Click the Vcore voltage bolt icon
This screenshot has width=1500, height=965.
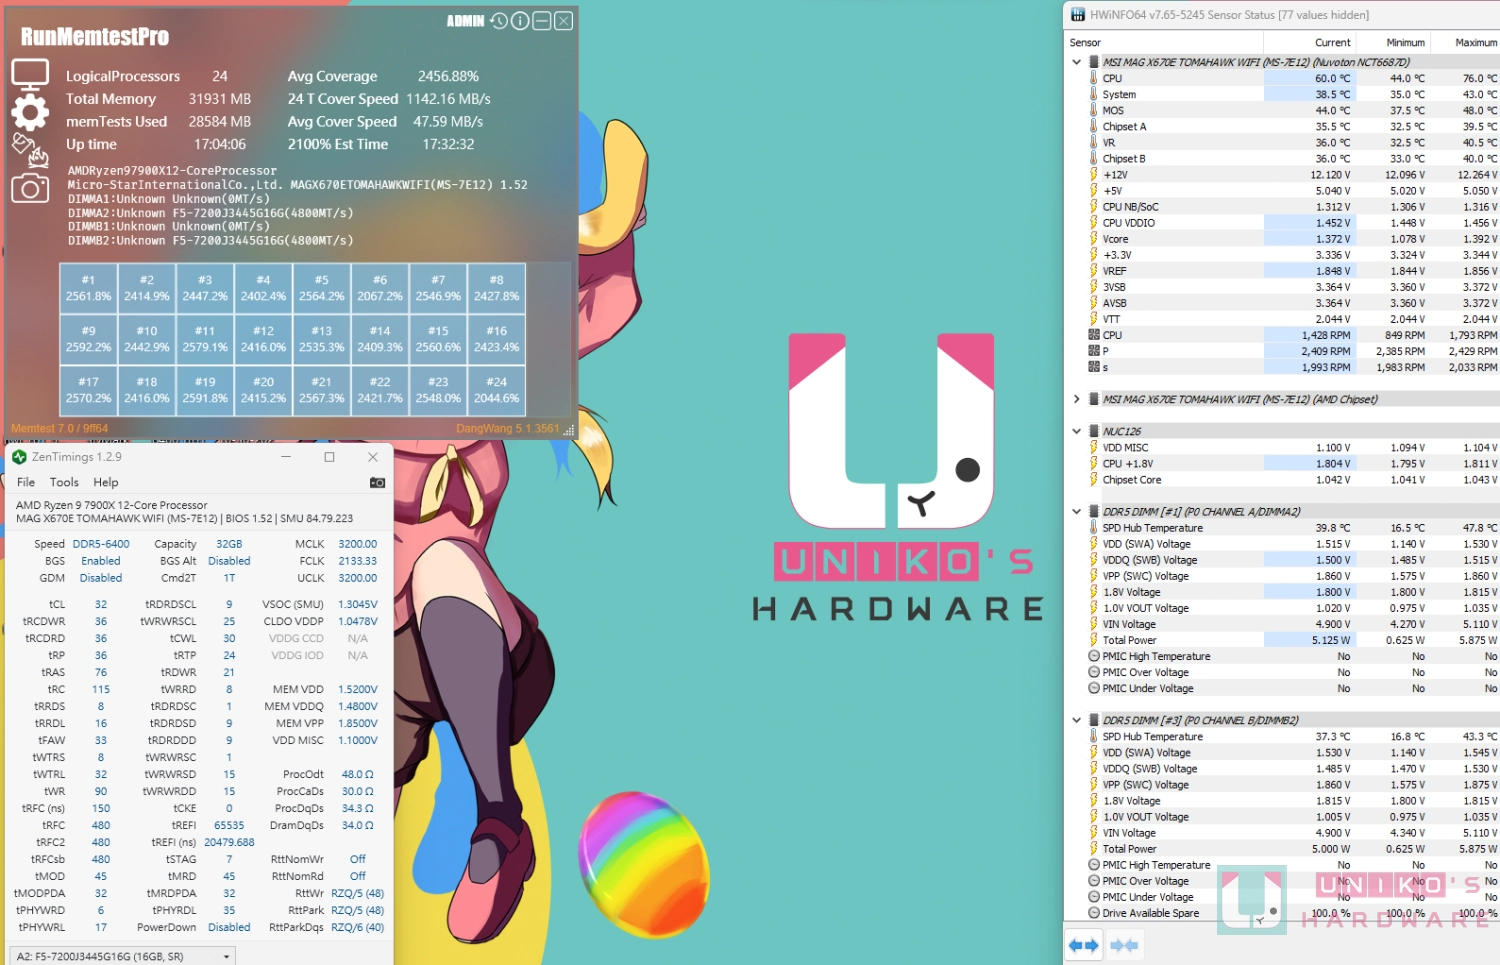click(1093, 239)
